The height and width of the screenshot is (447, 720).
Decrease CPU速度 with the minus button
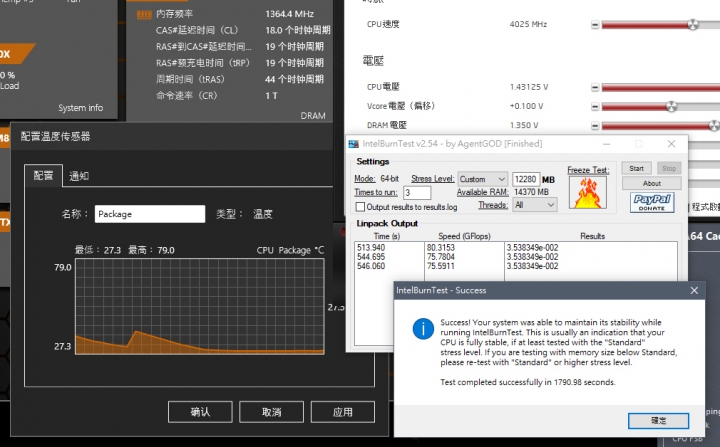click(595, 25)
